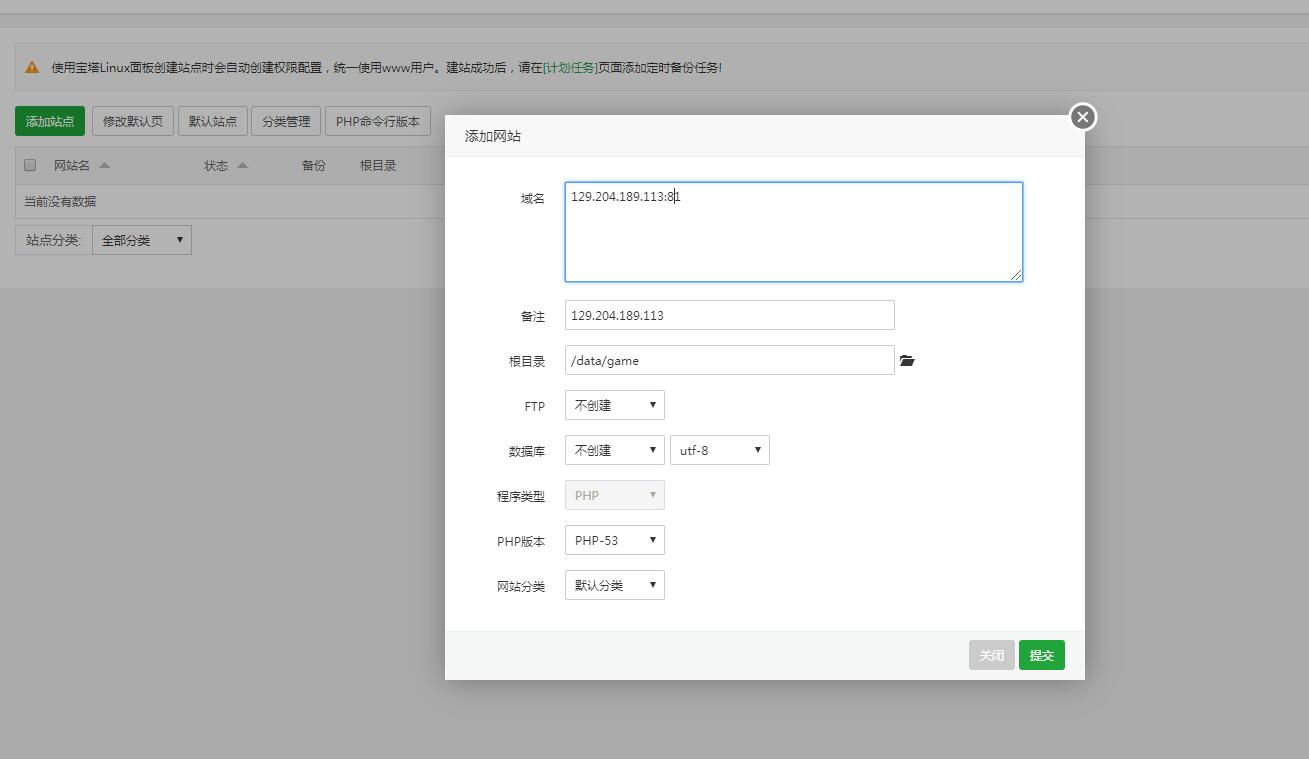The width and height of the screenshot is (1309, 759).
Task: Sort by 网站名 column arrow
Action: tap(105, 166)
